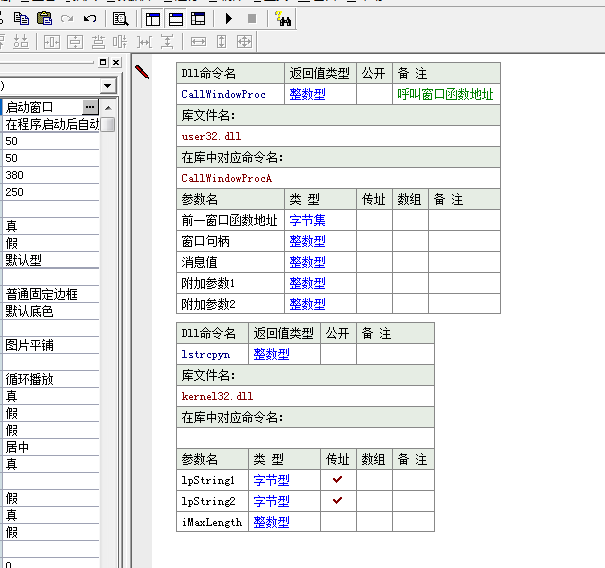
Task: Click the make same width icon
Action: pyautogui.click(x=198, y=42)
